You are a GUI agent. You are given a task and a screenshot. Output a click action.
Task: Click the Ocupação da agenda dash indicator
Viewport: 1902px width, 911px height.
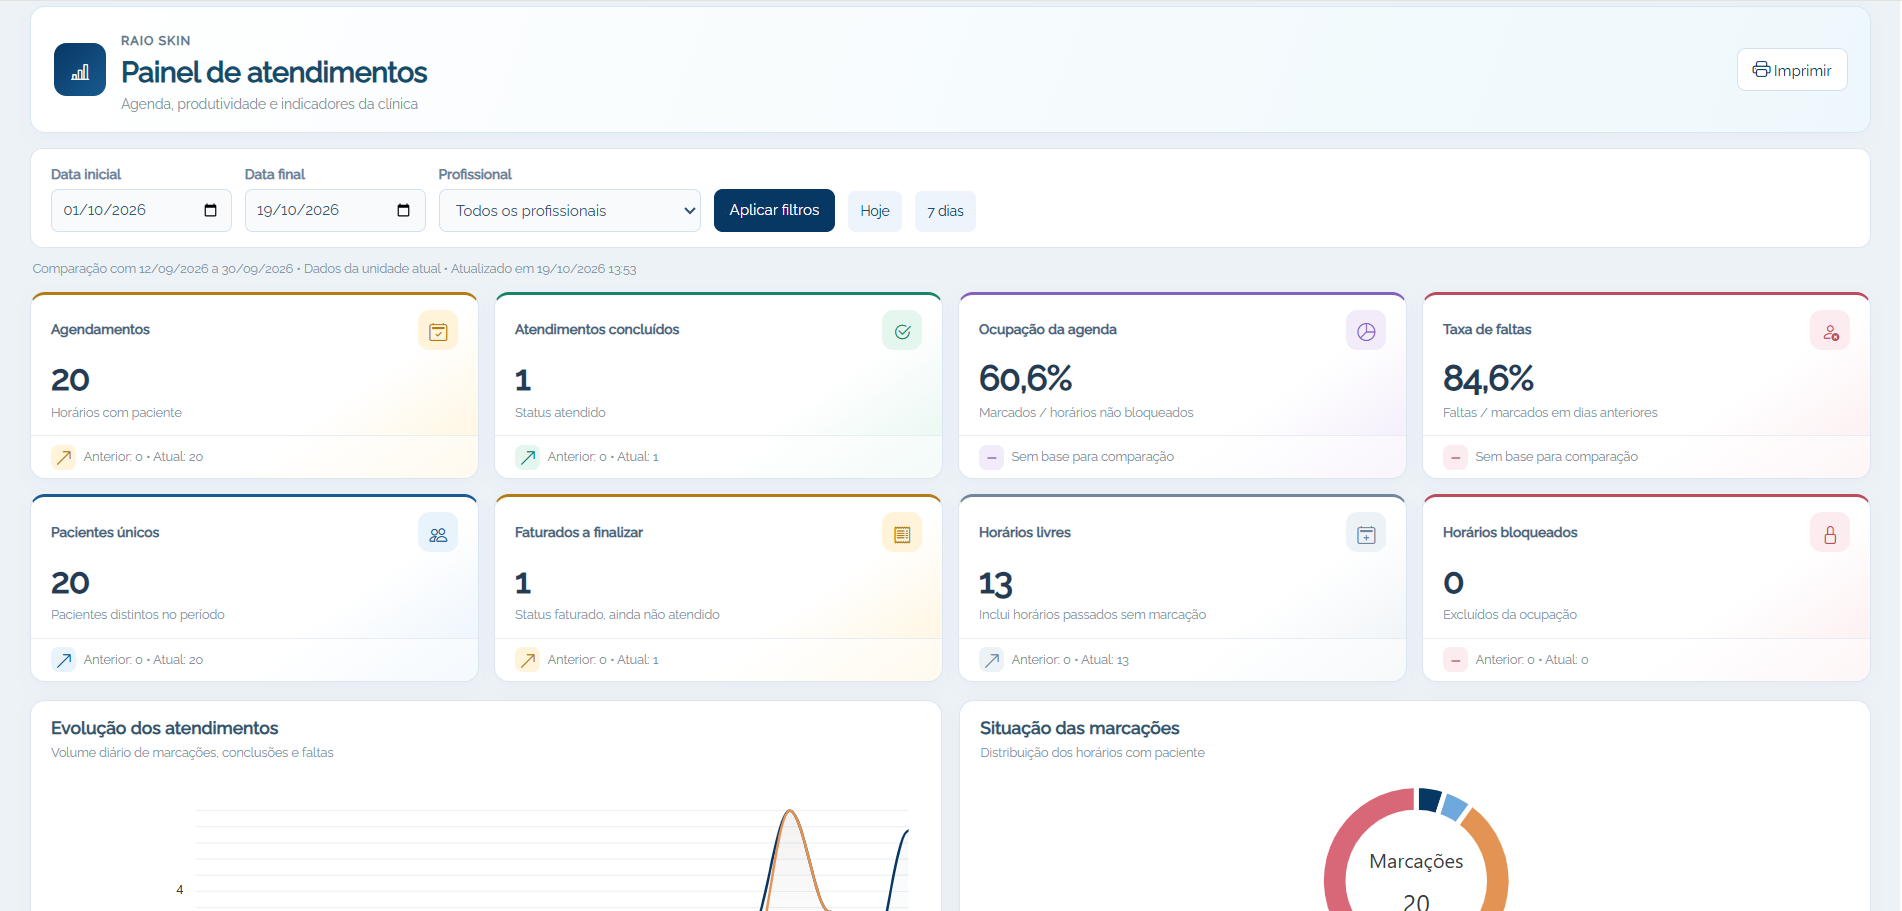pos(991,457)
